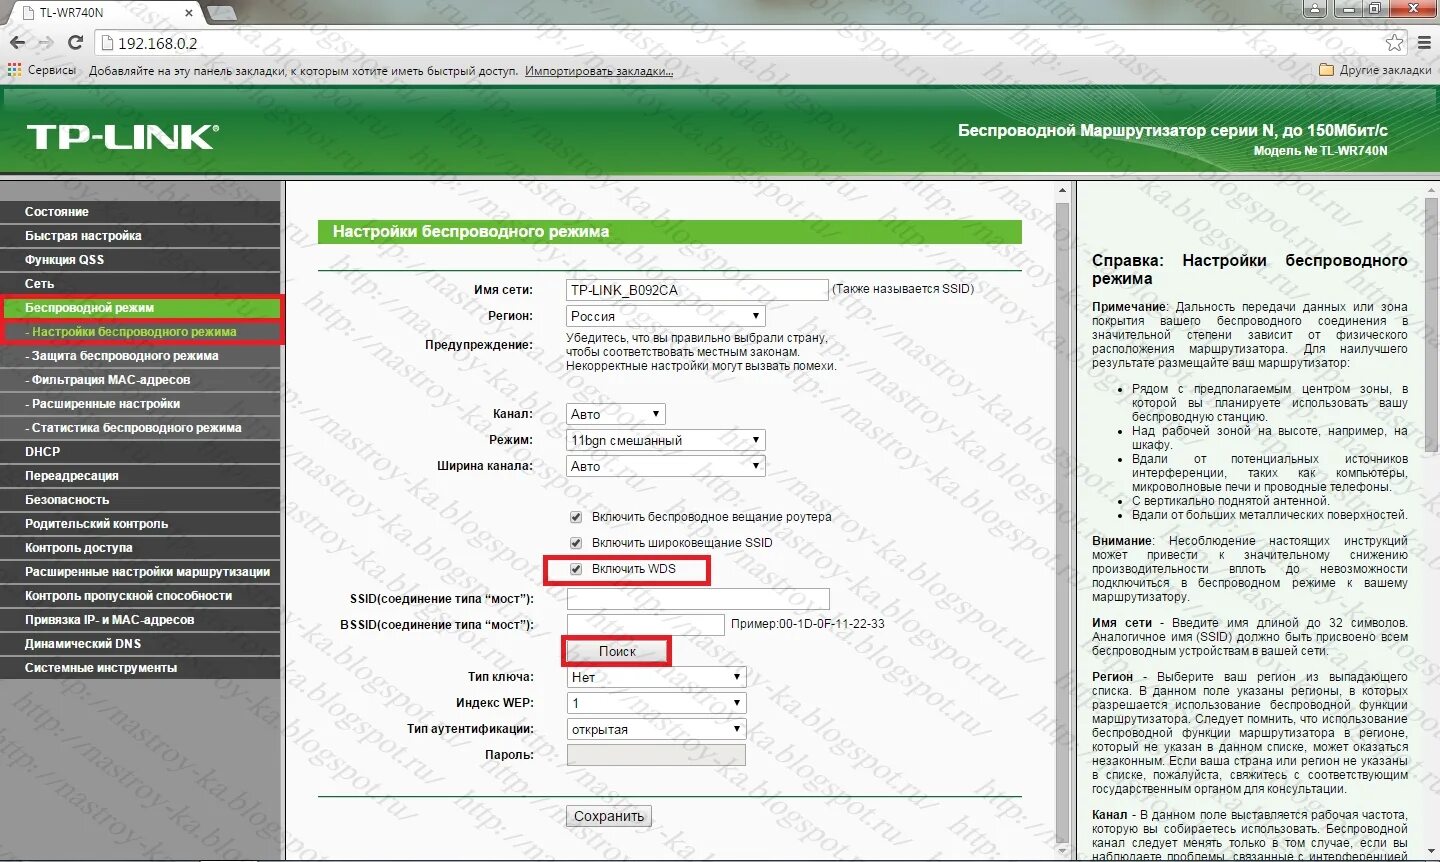
Task: Open Системные инструменты in the sidebar
Action: [x=140, y=668]
